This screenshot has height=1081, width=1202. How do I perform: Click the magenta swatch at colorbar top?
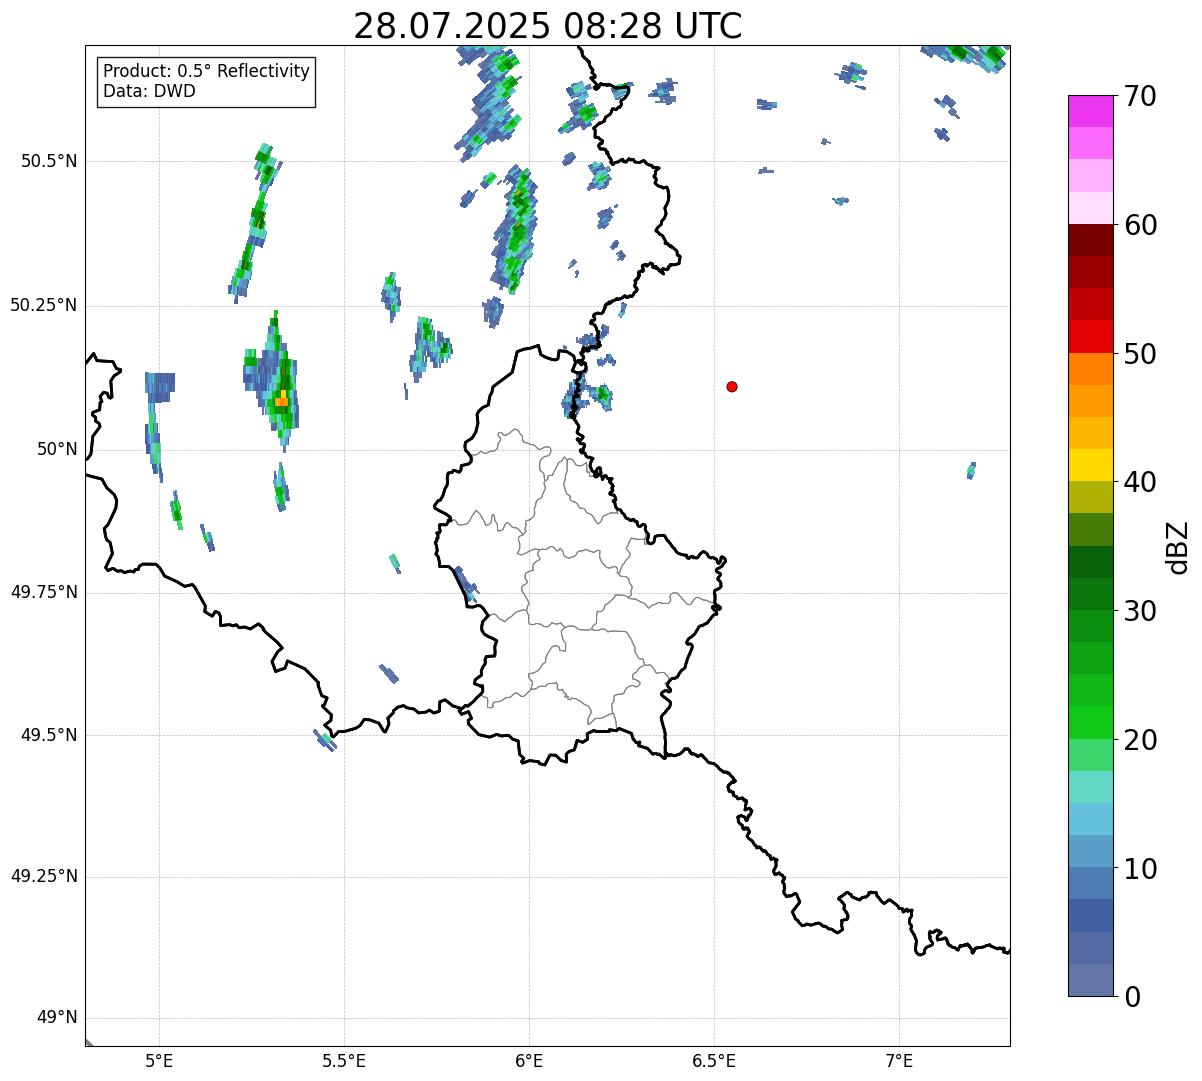pyautogui.click(x=1090, y=111)
